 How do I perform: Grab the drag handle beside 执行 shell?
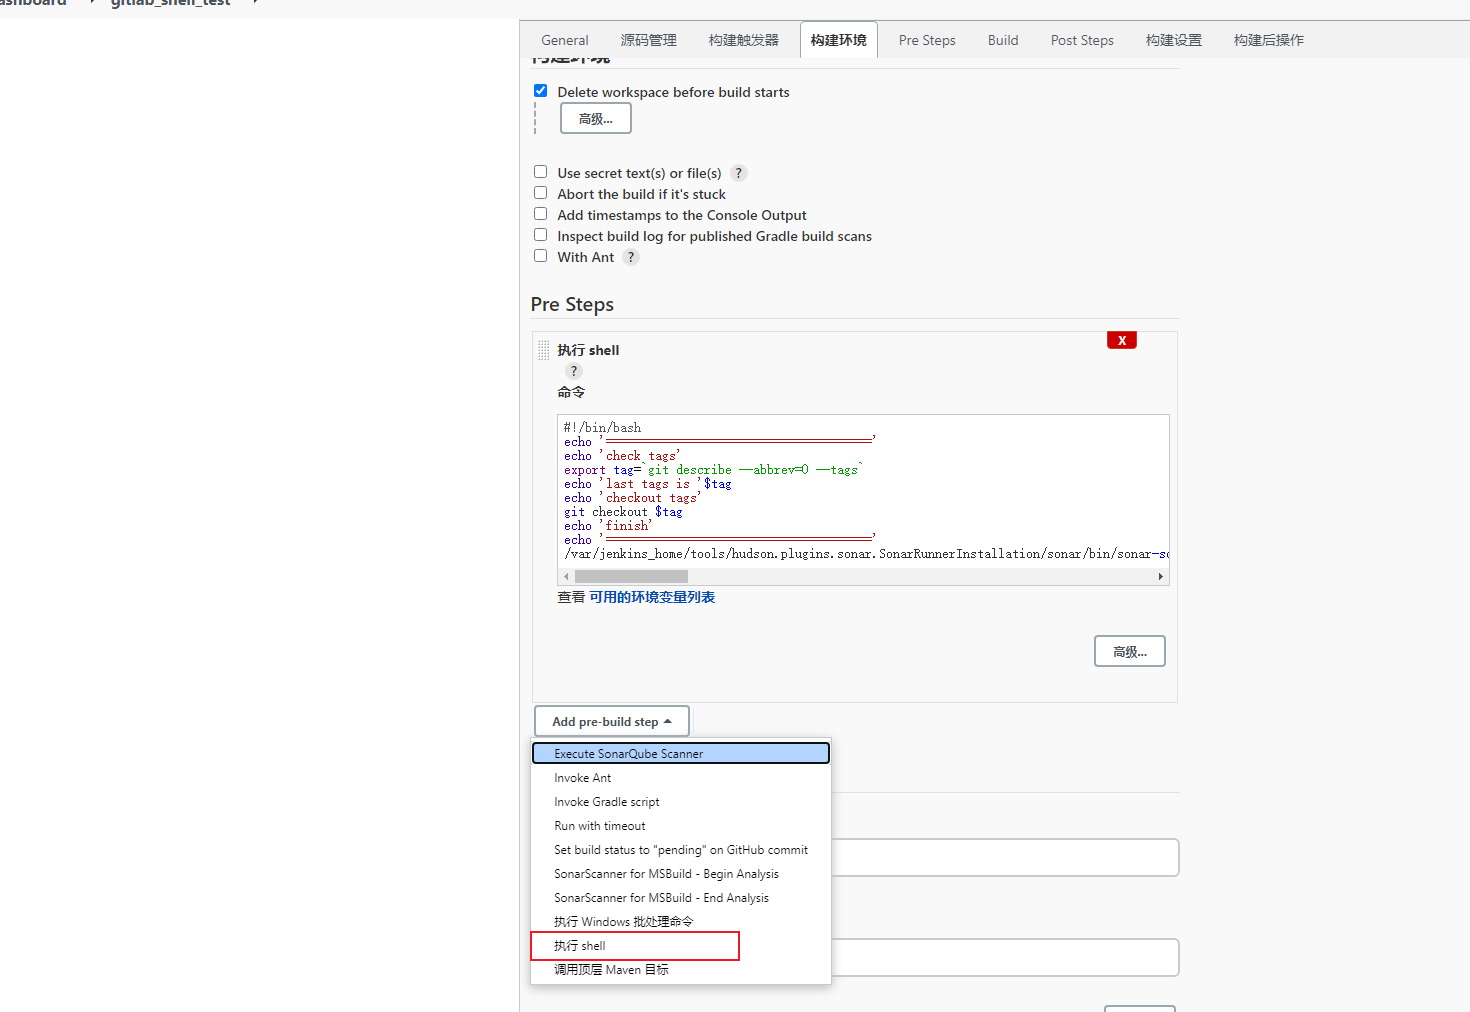pos(544,350)
